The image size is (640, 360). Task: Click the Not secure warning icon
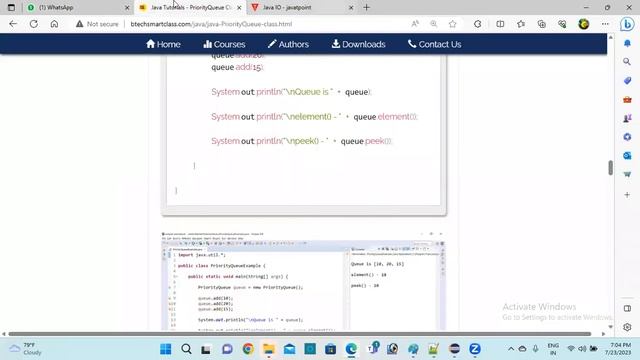coord(80,24)
